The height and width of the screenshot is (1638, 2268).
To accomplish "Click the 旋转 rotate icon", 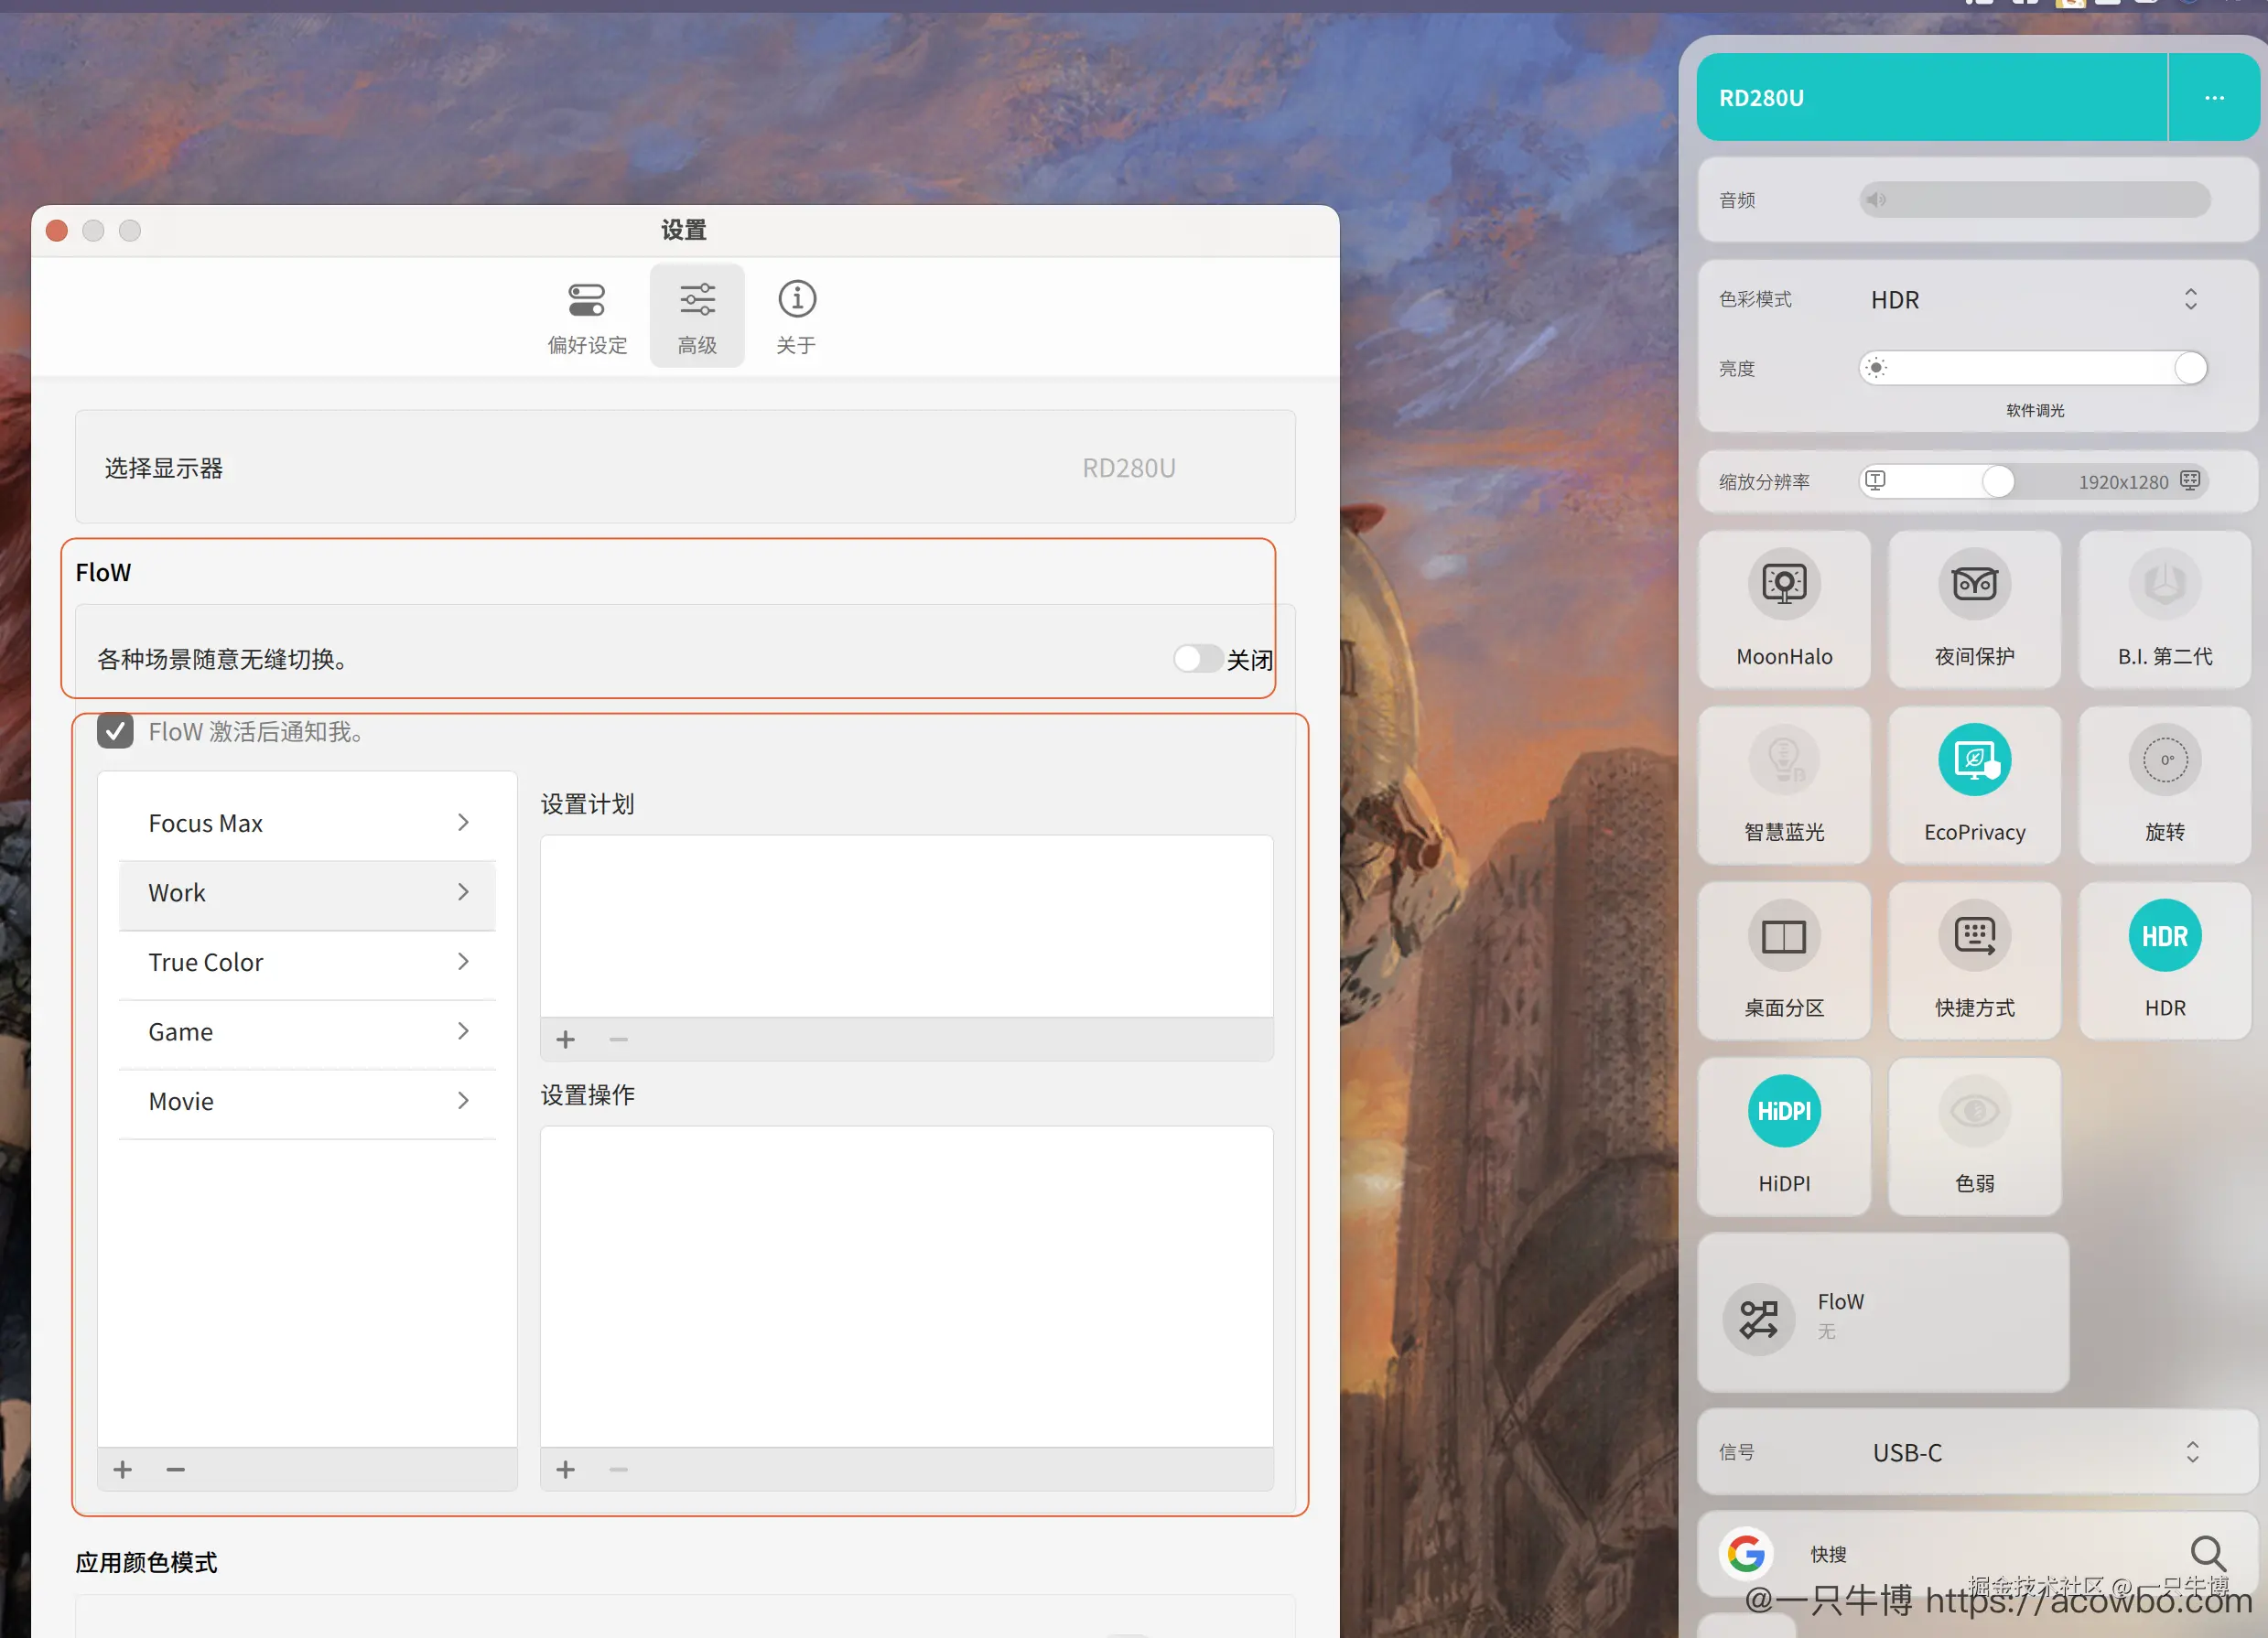I will [2164, 760].
